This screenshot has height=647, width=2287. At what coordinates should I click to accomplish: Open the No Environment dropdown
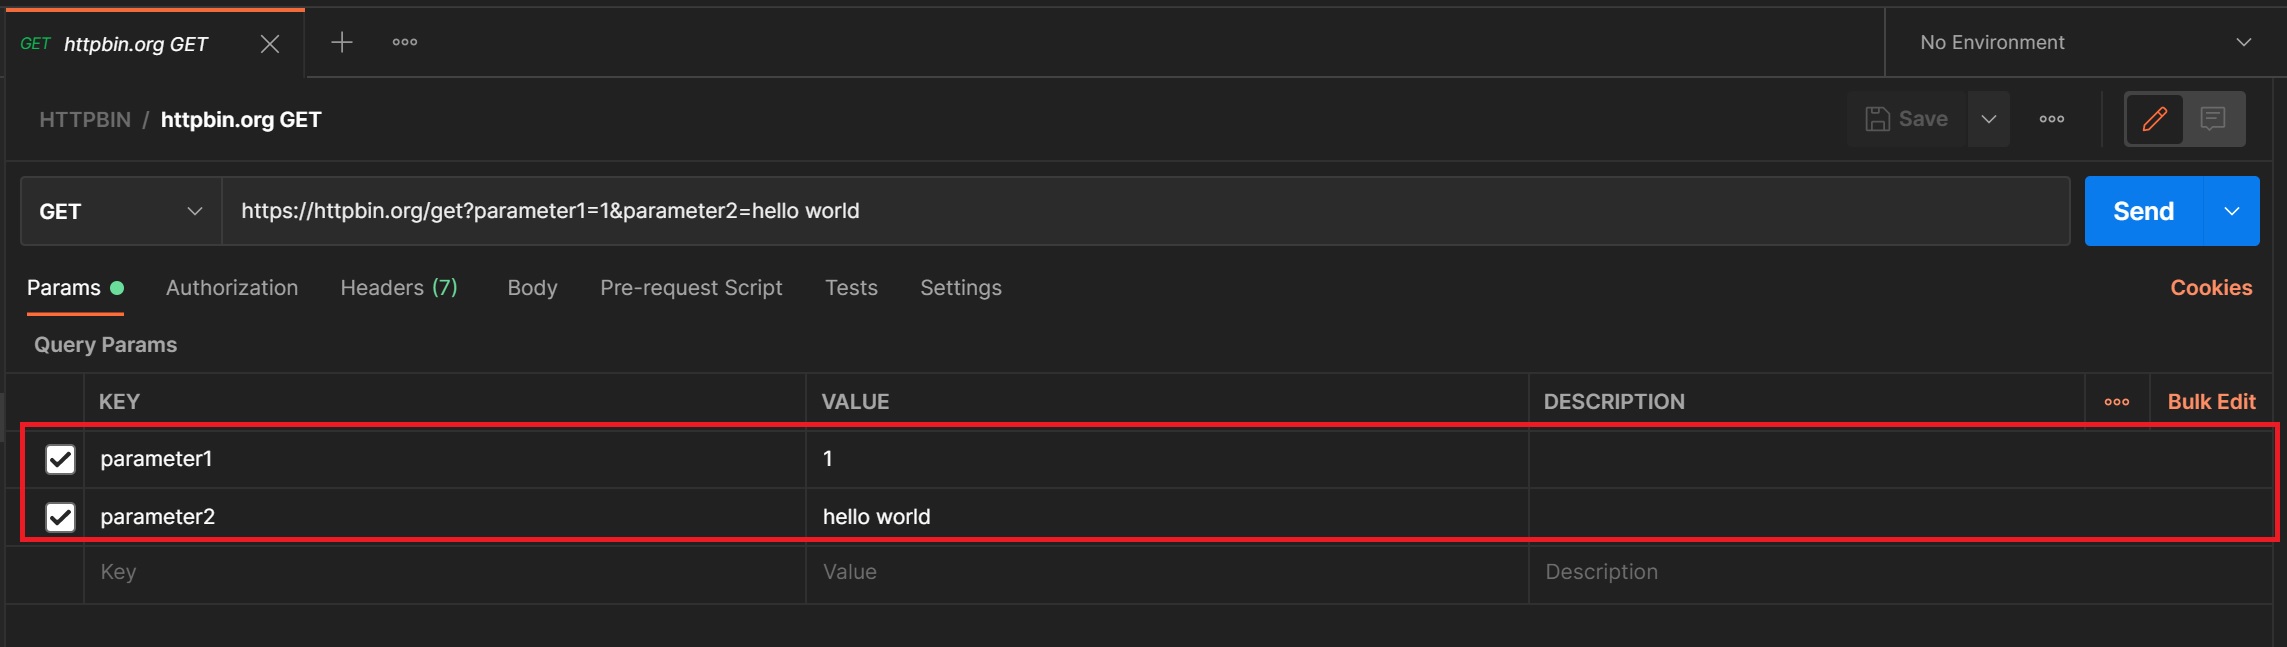[x=2084, y=42]
